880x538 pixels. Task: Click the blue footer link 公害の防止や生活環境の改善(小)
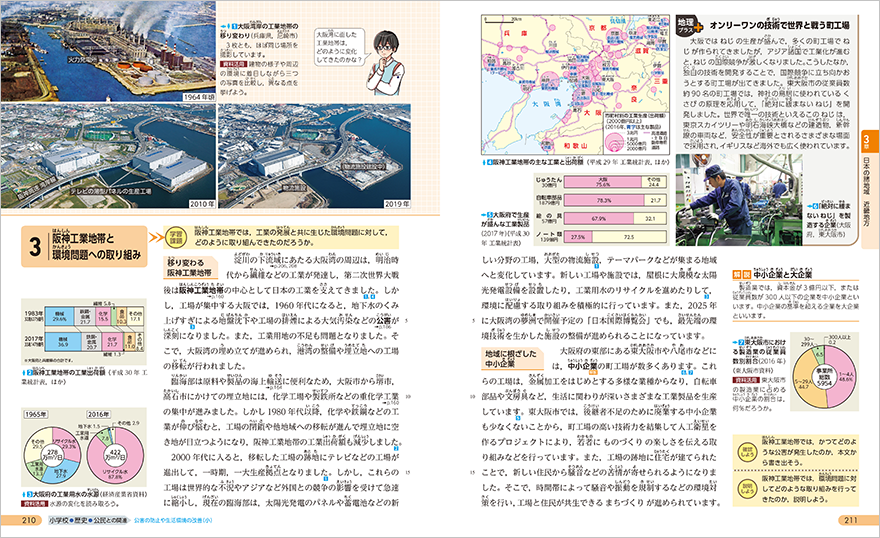pyautogui.click(x=173, y=520)
